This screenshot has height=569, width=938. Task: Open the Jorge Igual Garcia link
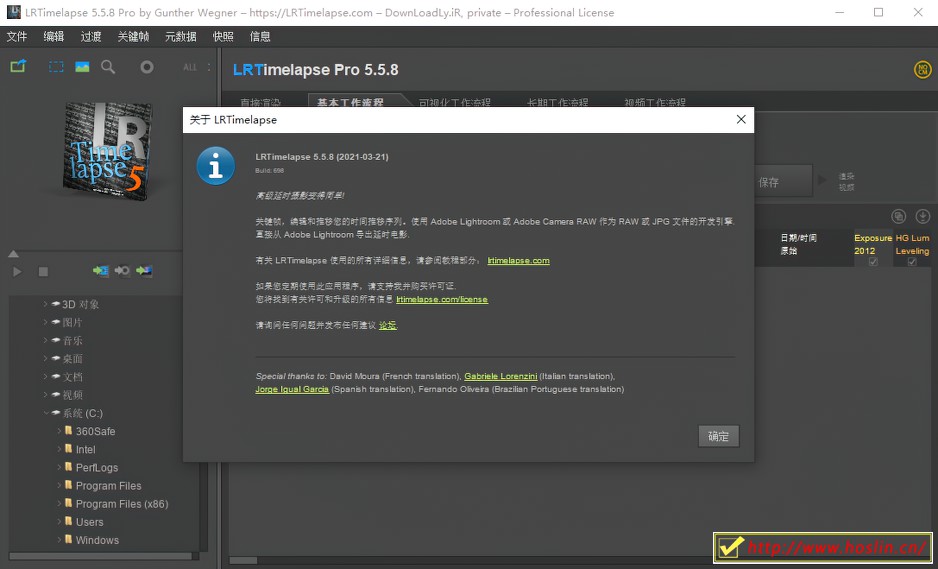(292, 389)
